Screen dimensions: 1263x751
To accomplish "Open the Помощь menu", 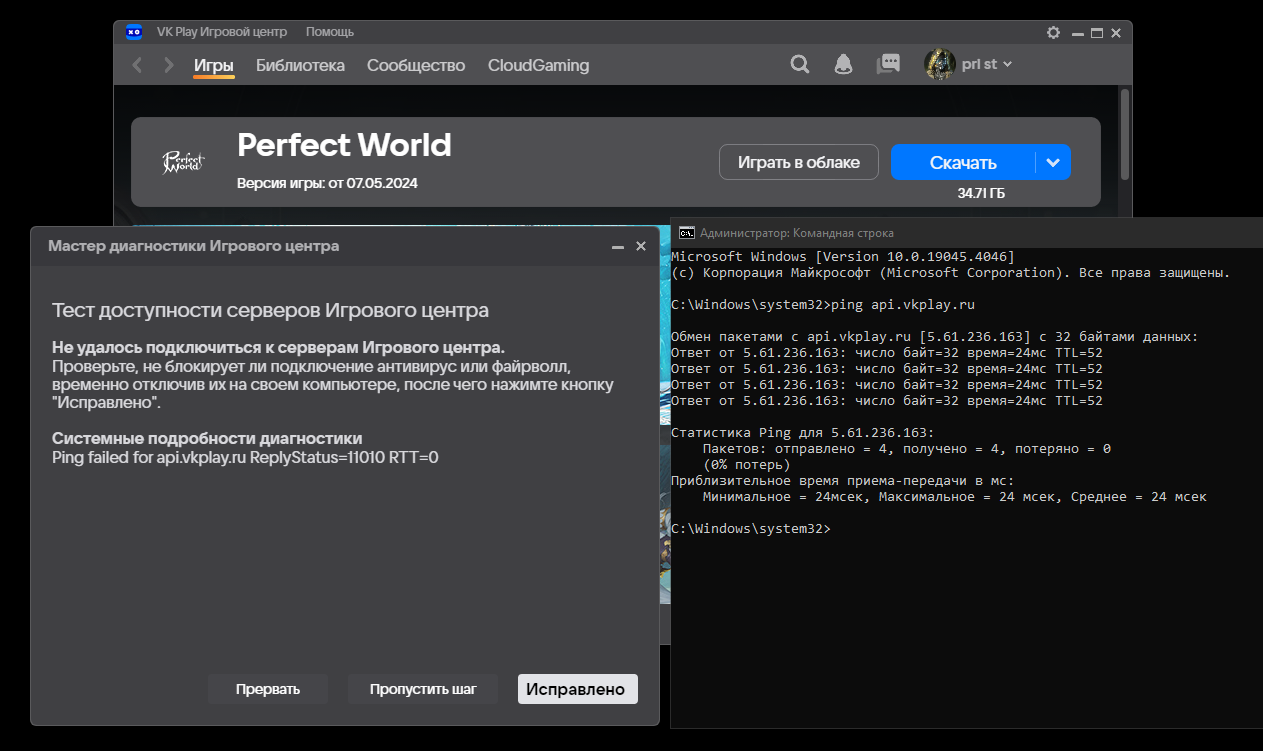I will 329,32.
